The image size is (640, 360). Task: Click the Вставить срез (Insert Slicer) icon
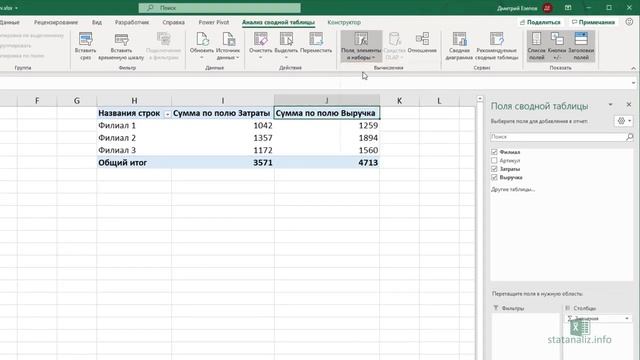(86, 40)
